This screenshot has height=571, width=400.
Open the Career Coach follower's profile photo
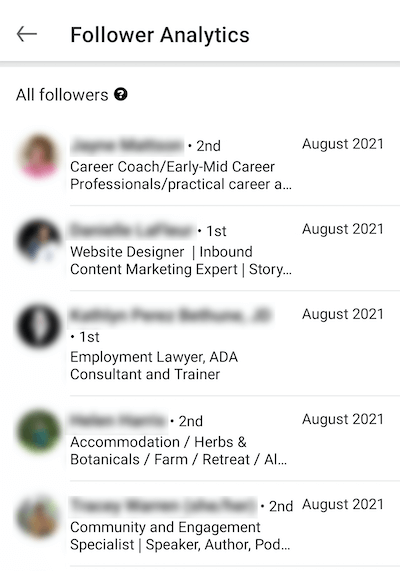pyautogui.click(x=39, y=156)
